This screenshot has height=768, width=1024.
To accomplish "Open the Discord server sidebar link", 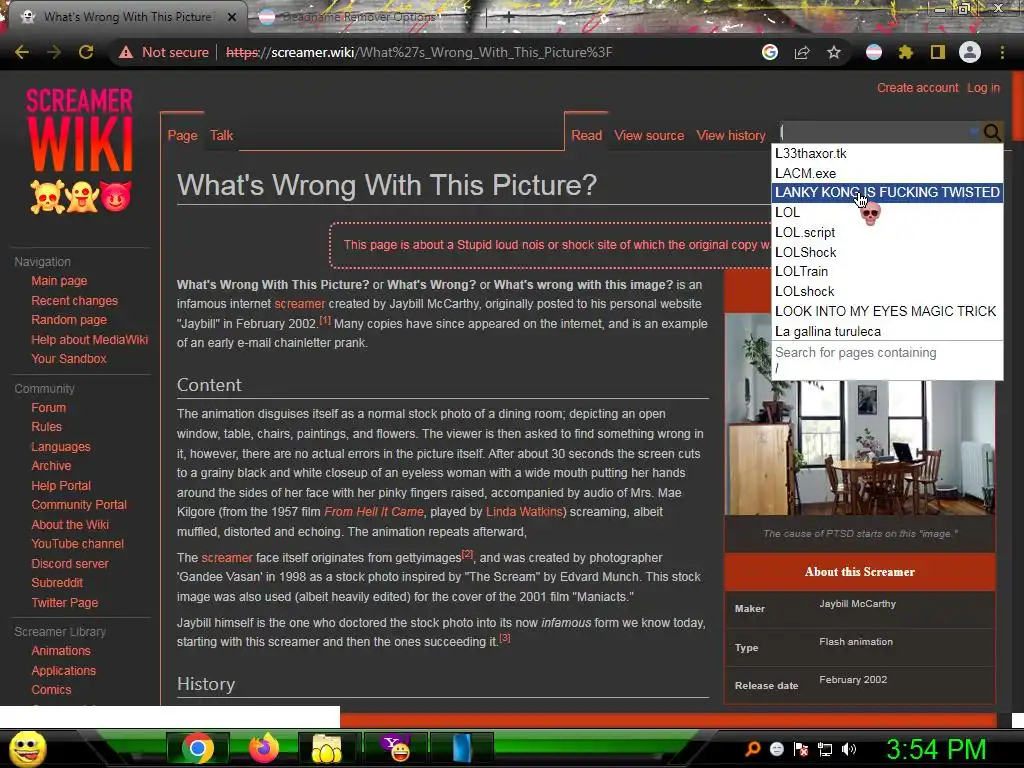I will point(70,564).
